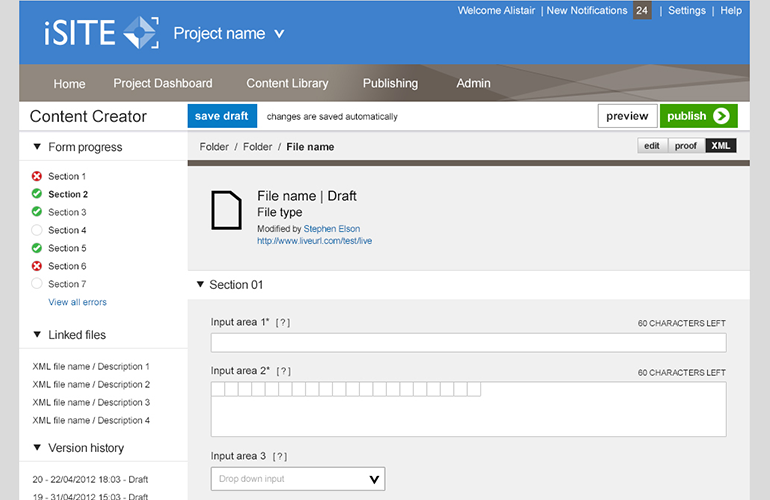Click the document file icon
770x500 pixels.
pyautogui.click(x=226, y=210)
